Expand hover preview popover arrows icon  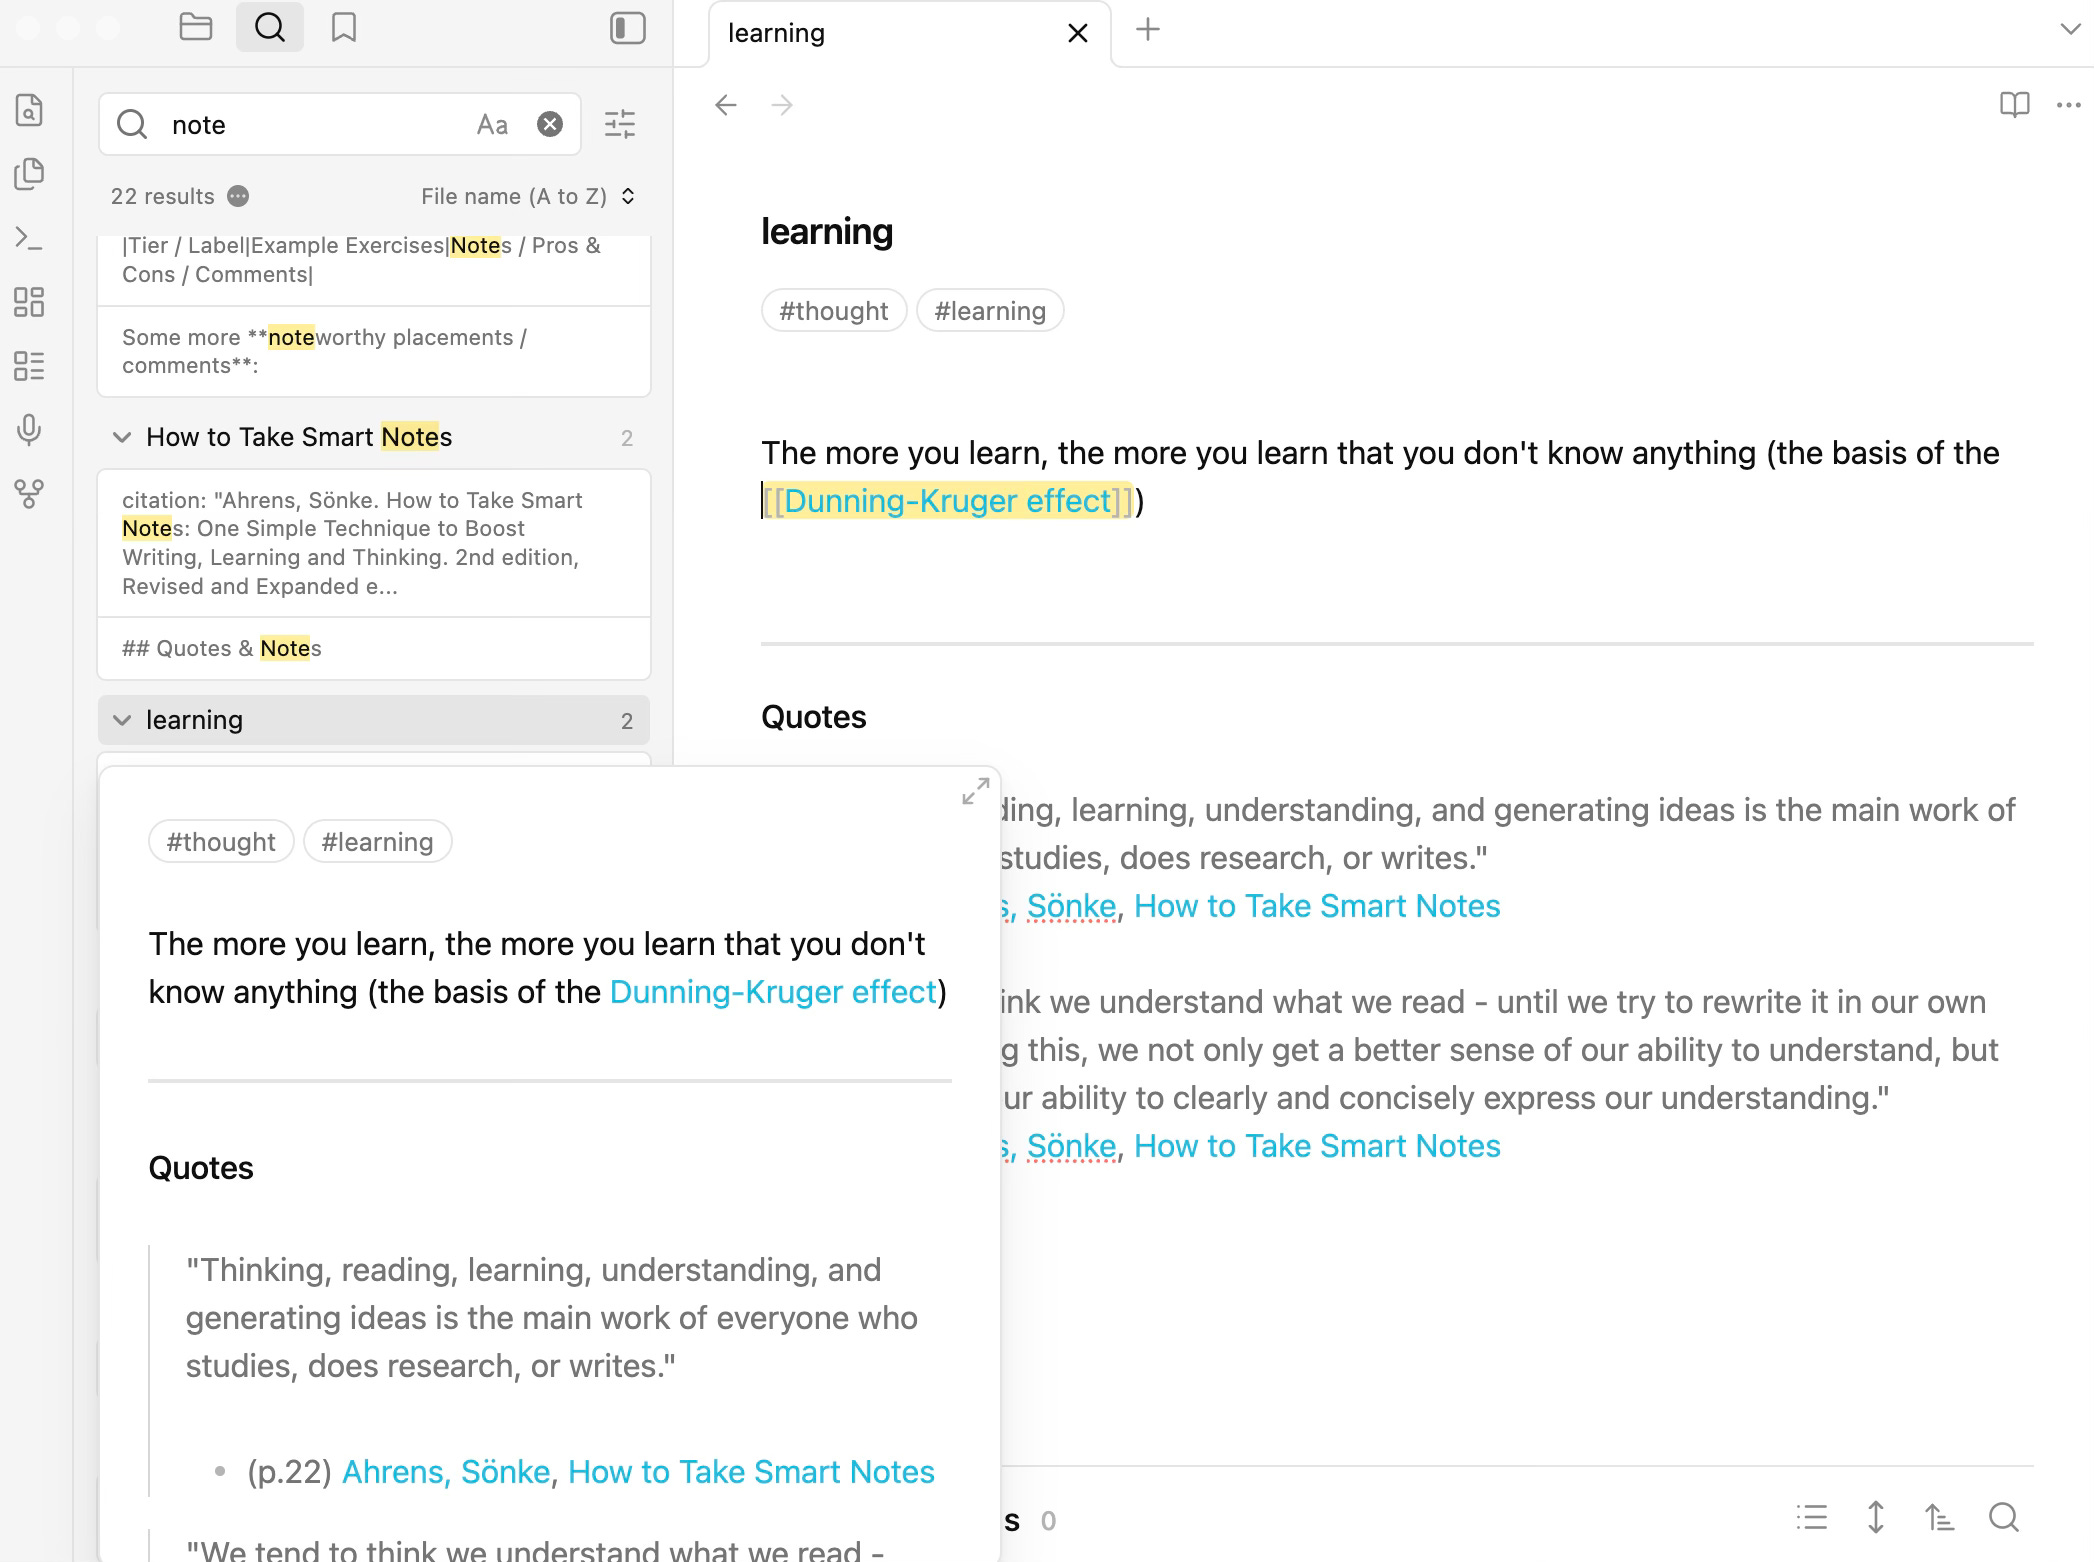pos(975,791)
